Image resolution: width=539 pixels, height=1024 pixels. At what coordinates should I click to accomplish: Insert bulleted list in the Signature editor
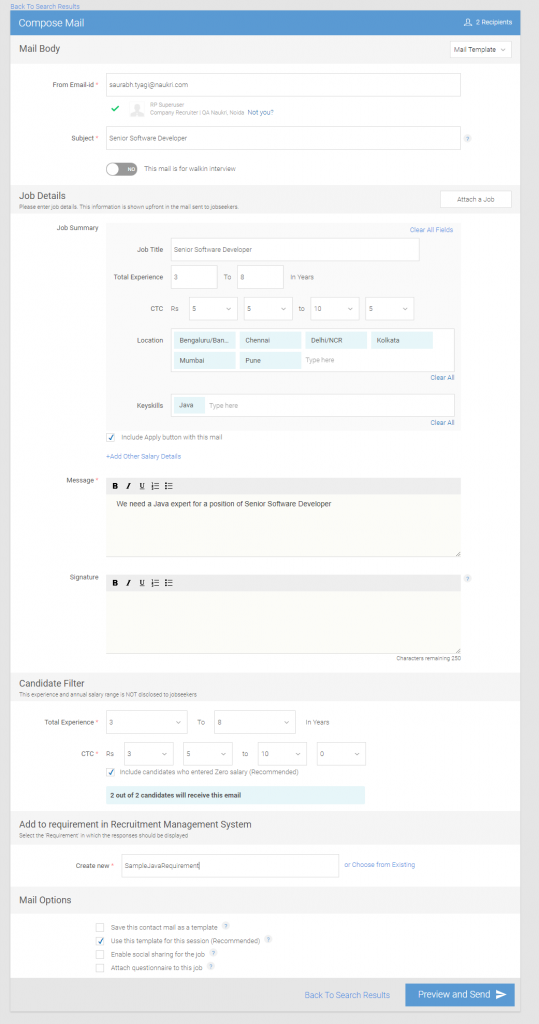click(x=169, y=583)
